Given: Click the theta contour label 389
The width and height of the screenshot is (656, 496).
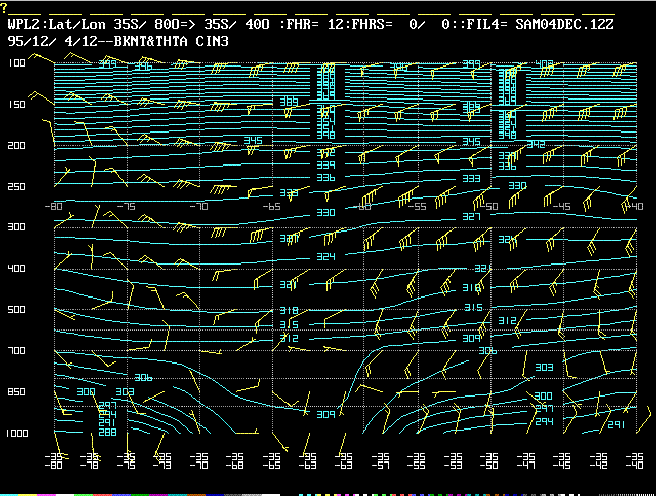Looking at the screenshot, I should tap(289, 101).
